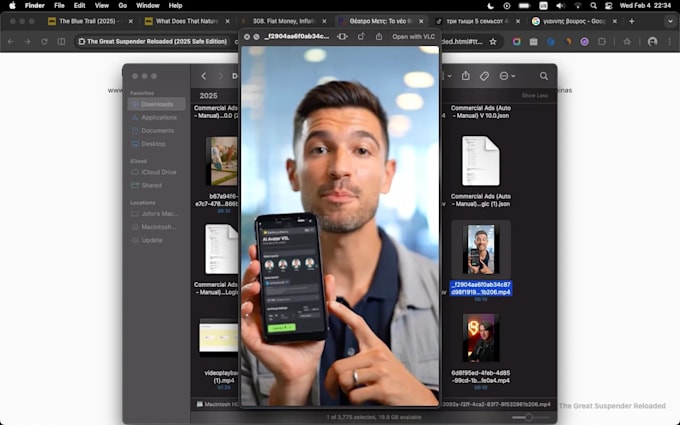Switch to 308. Fiat Money browser tab
Image resolution: width=680 pixels, height=425 pixels.
click(x=281, y=21)
